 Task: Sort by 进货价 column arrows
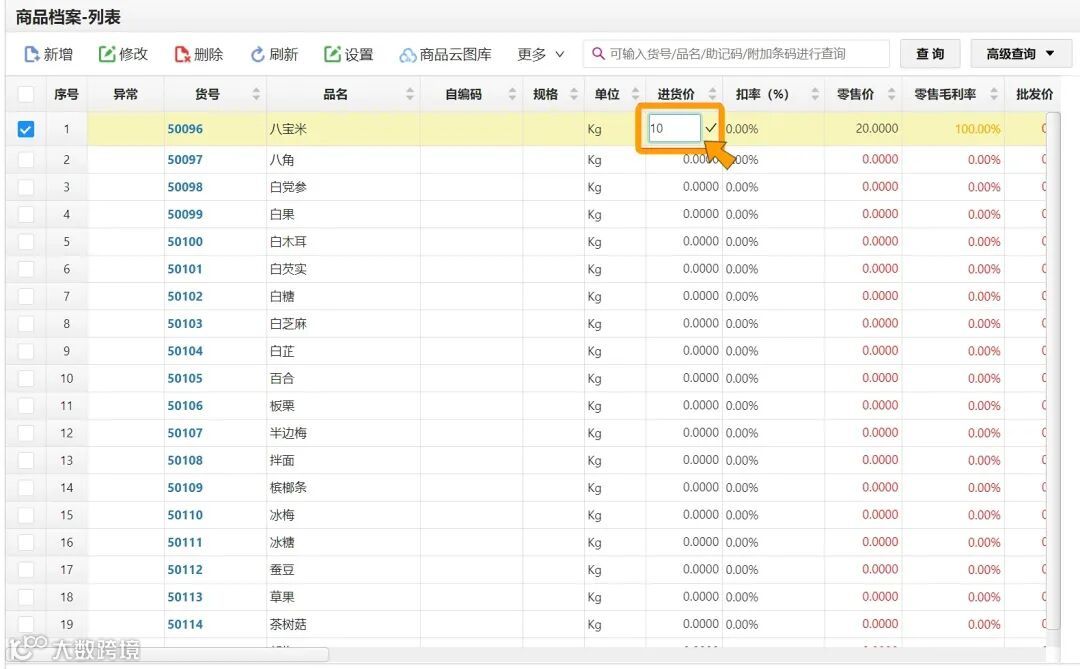(712, 94)
